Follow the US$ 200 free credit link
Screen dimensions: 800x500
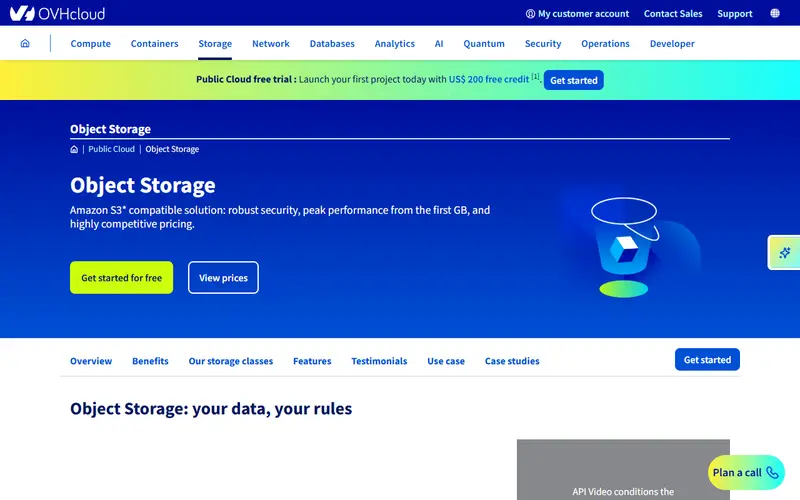click(x=489, y=79)
